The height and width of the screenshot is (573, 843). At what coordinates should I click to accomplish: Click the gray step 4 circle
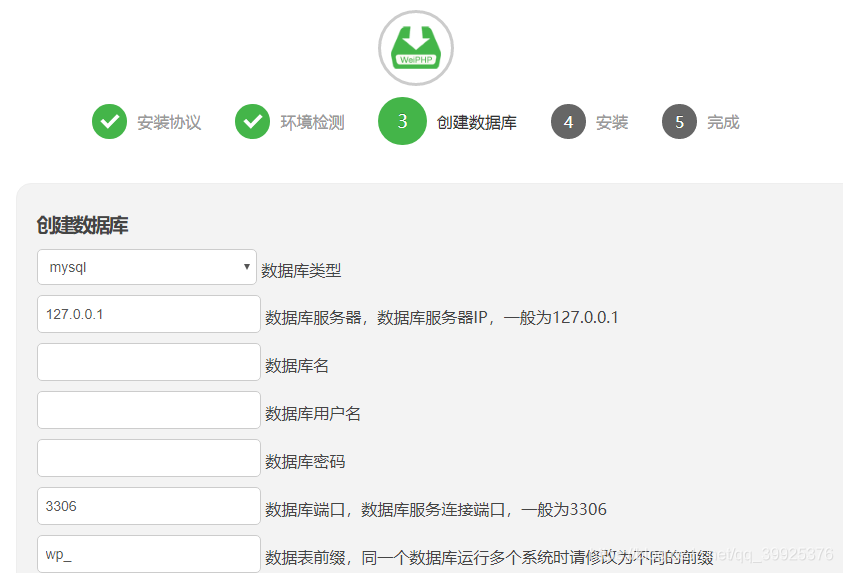568,121
